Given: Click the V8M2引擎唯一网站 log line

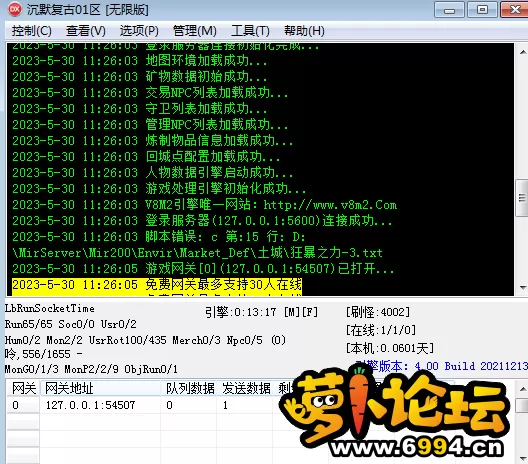Looking at the screenshot, I should point(205,205).
